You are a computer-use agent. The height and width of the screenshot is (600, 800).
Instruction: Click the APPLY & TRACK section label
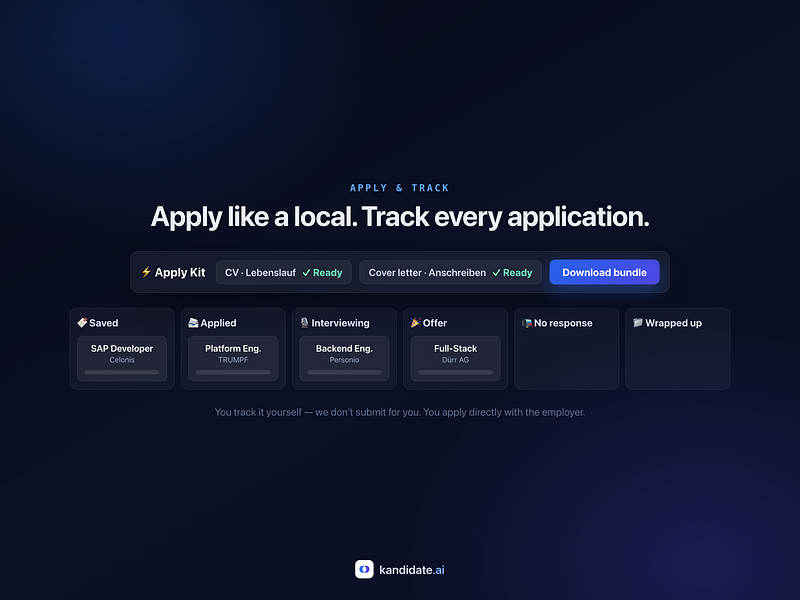[399, 188]
